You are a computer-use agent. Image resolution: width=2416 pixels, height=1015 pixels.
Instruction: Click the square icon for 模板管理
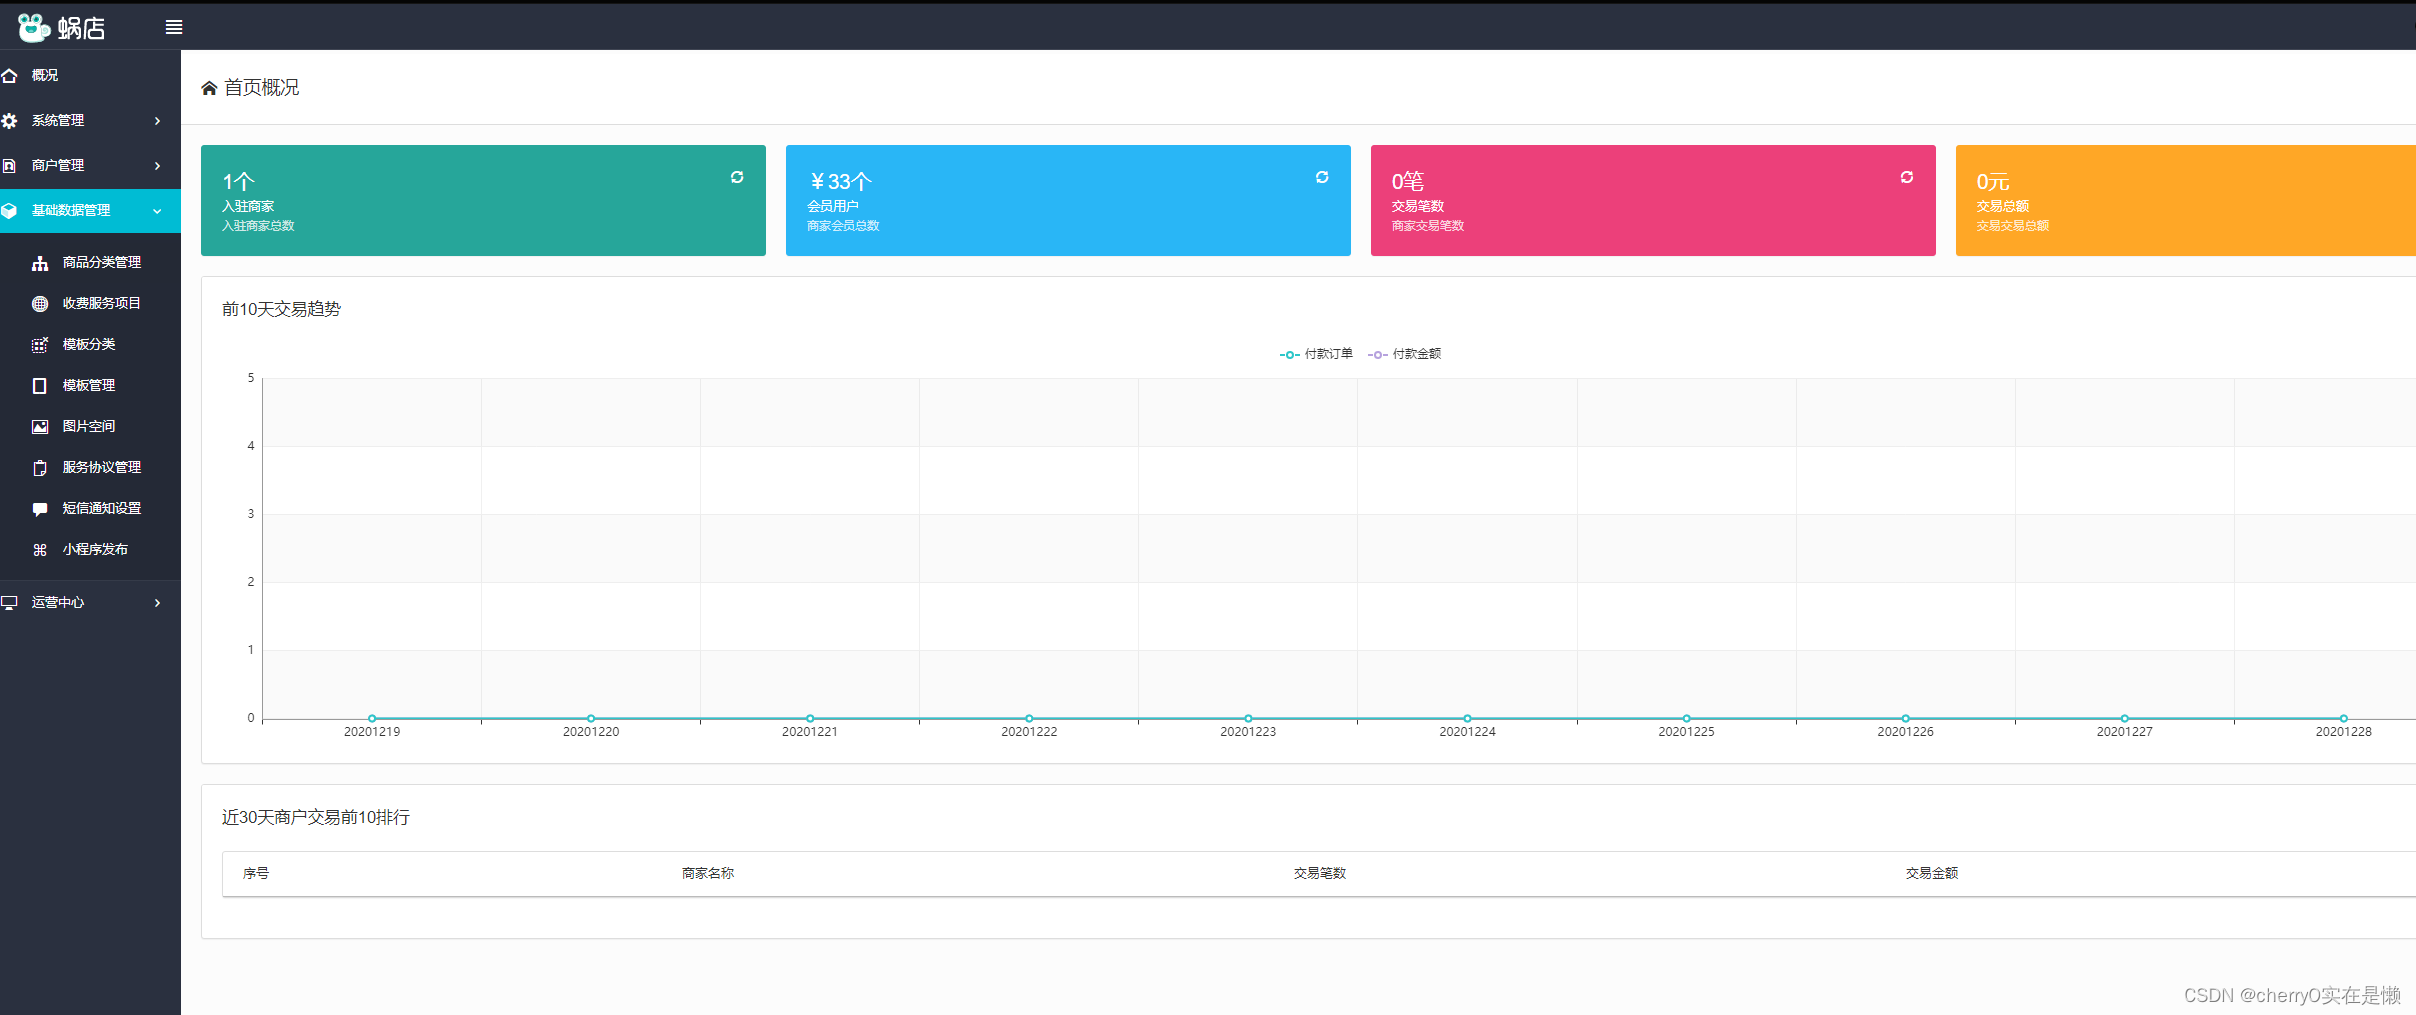click(x=40, y=386)
